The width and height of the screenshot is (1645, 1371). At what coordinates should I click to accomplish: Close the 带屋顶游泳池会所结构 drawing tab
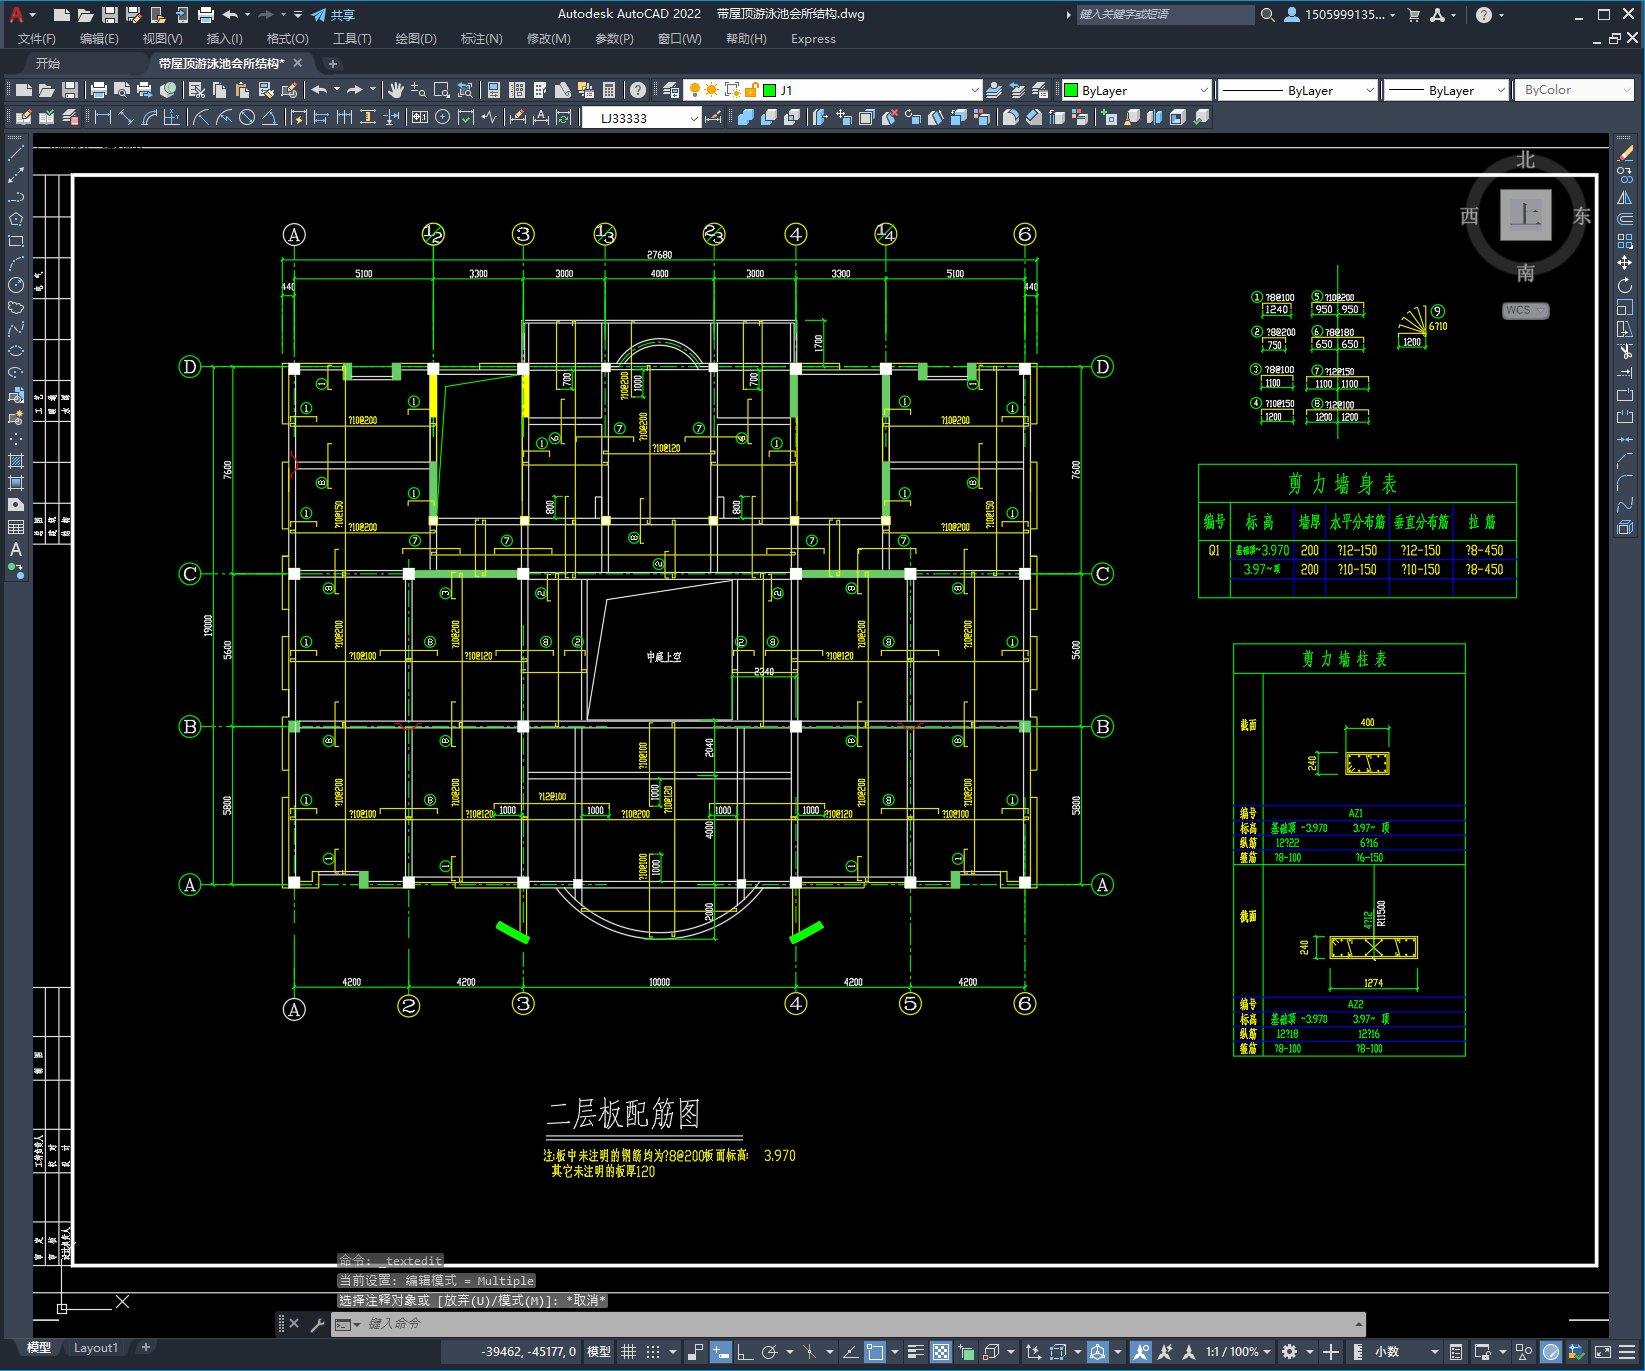(x=298, y=63)
